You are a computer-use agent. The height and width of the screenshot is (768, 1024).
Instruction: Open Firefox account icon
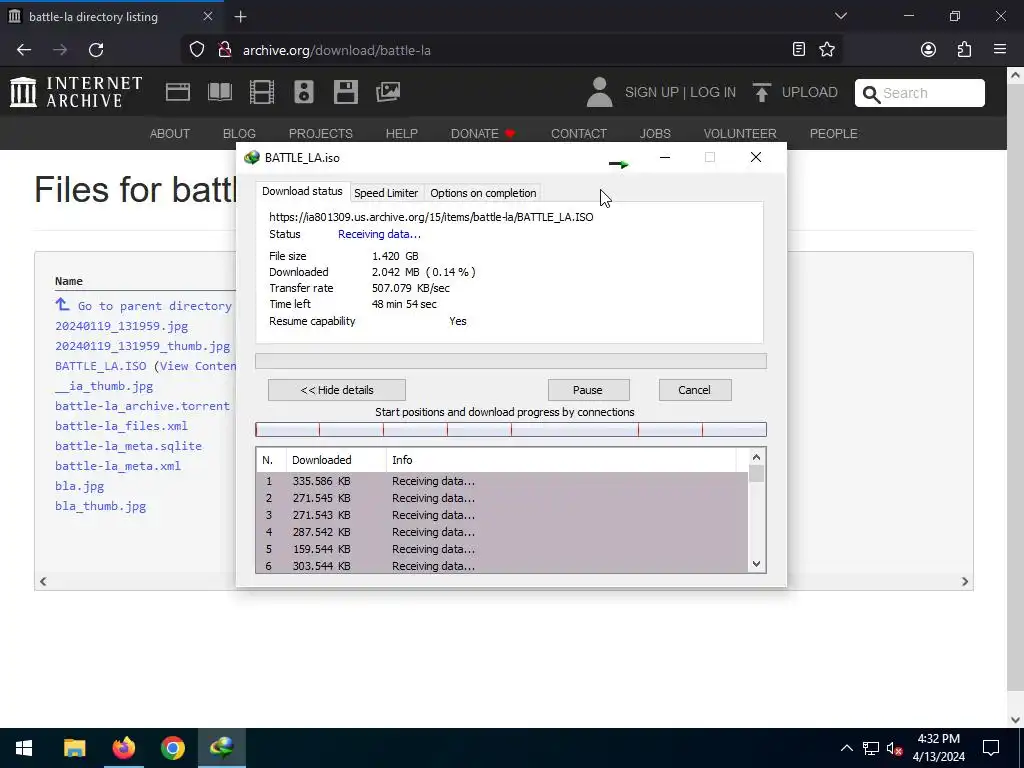click(x=929, y=50)
